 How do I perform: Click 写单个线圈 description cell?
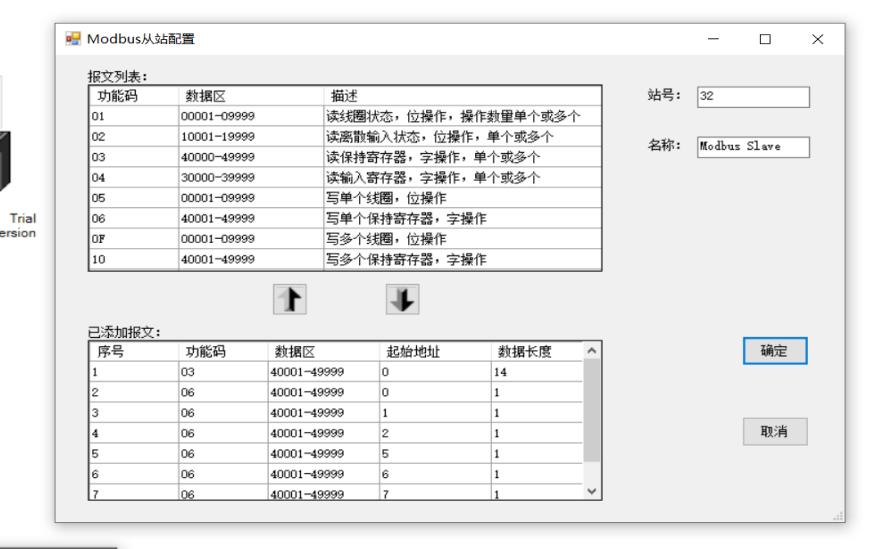(x=462, y=198)
